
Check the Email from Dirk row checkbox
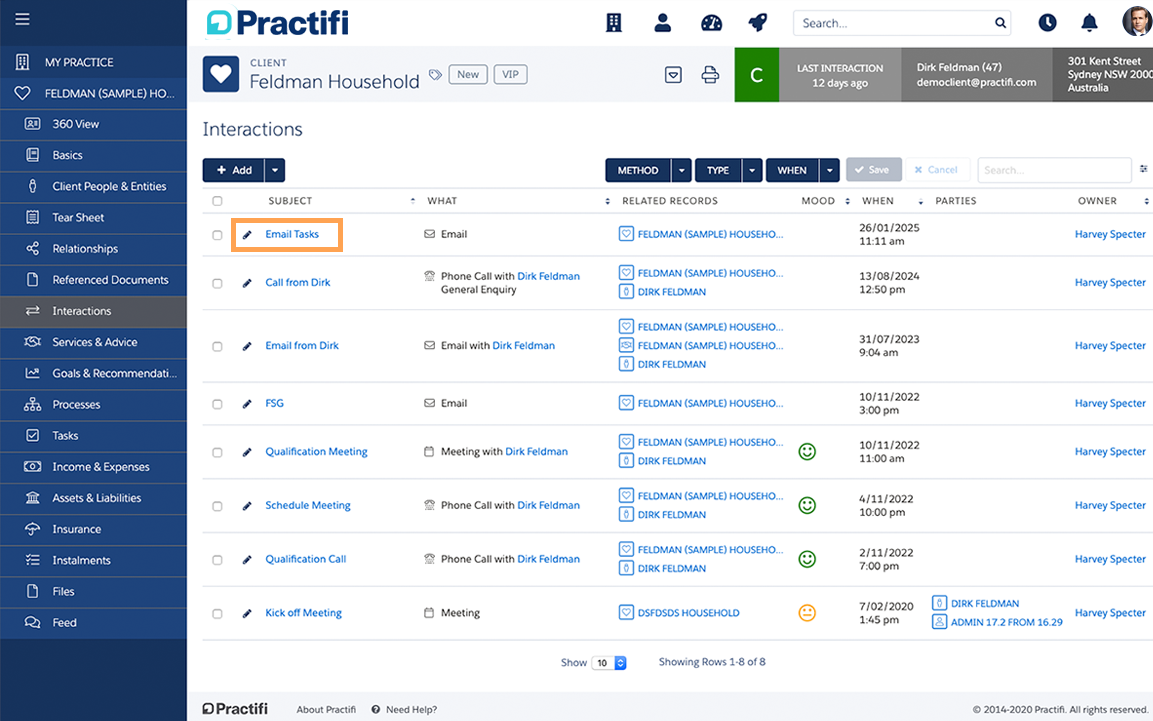tap(217, 347)
